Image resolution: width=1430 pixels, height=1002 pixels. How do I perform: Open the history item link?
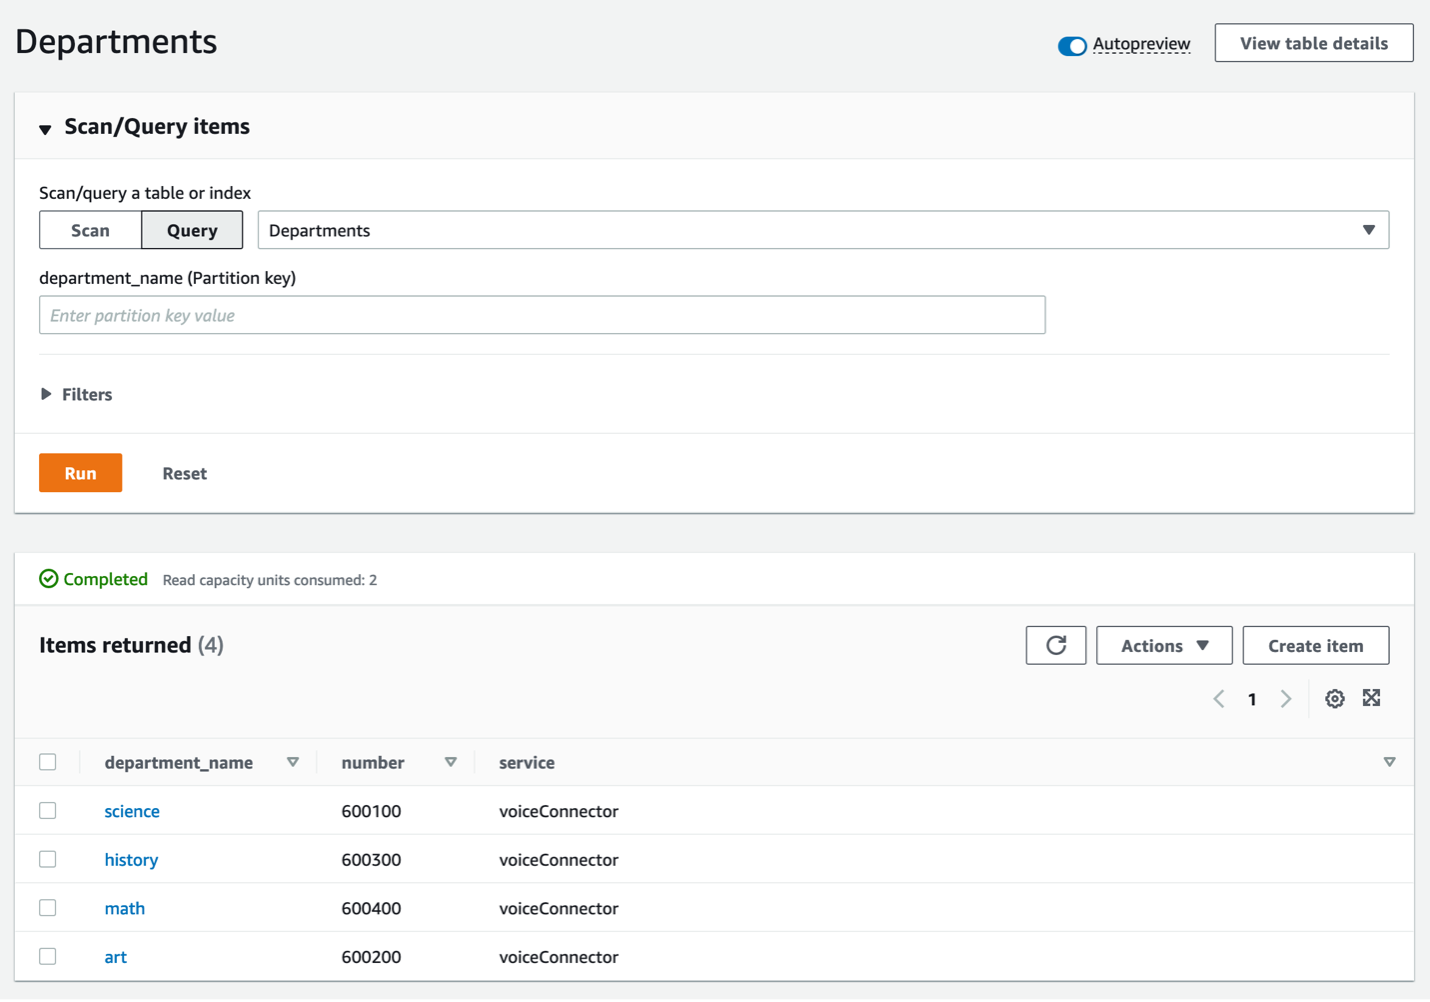131,859
